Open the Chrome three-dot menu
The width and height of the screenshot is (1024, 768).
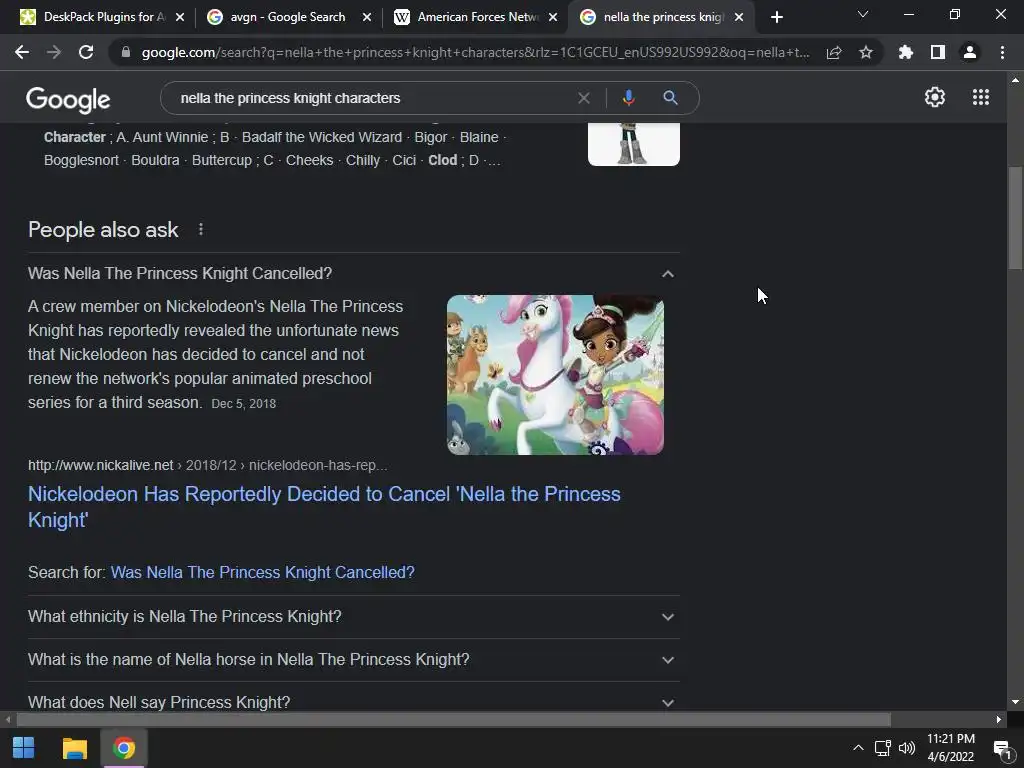(1002, 52)
